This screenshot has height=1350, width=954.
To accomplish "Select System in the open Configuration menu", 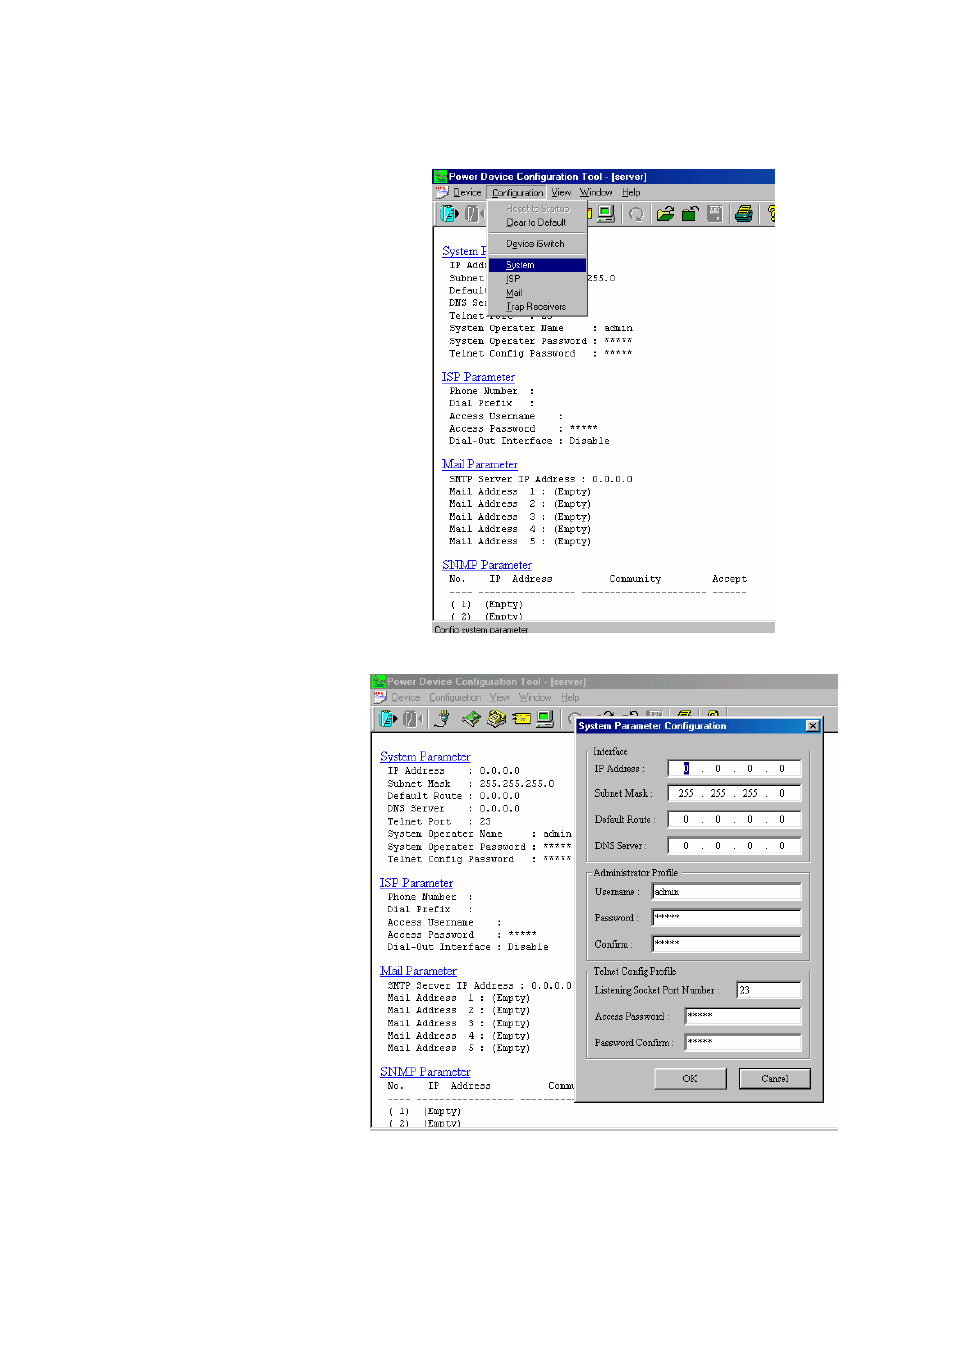I will [537, 265].
